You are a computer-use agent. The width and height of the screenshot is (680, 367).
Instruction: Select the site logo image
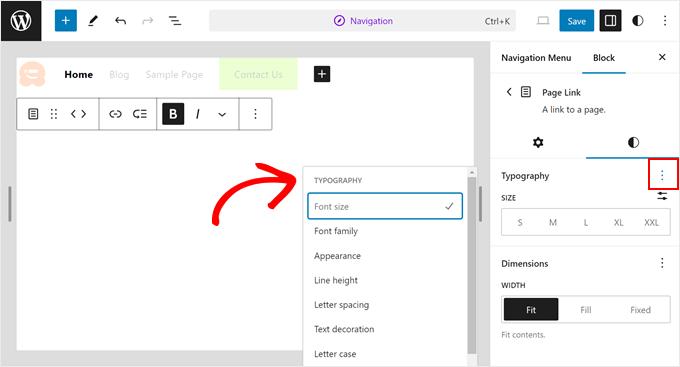(32, 74)
